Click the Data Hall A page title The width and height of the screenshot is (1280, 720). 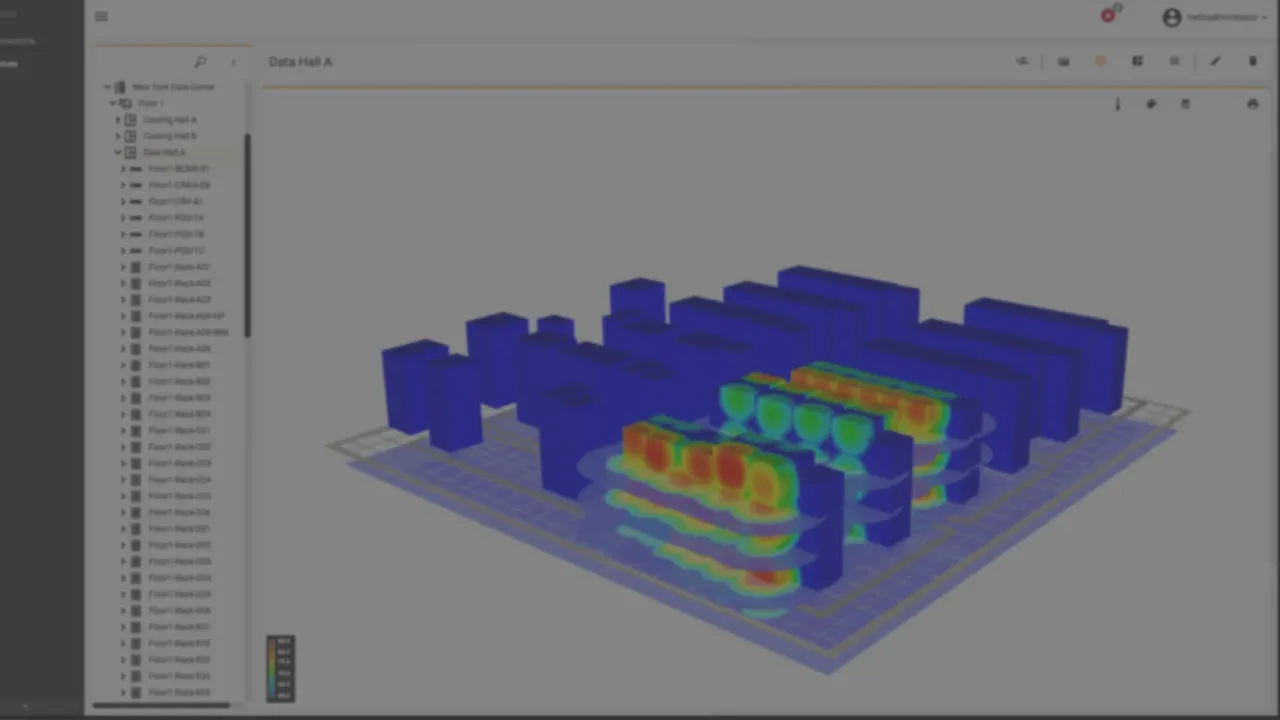(x=300, y=62)
